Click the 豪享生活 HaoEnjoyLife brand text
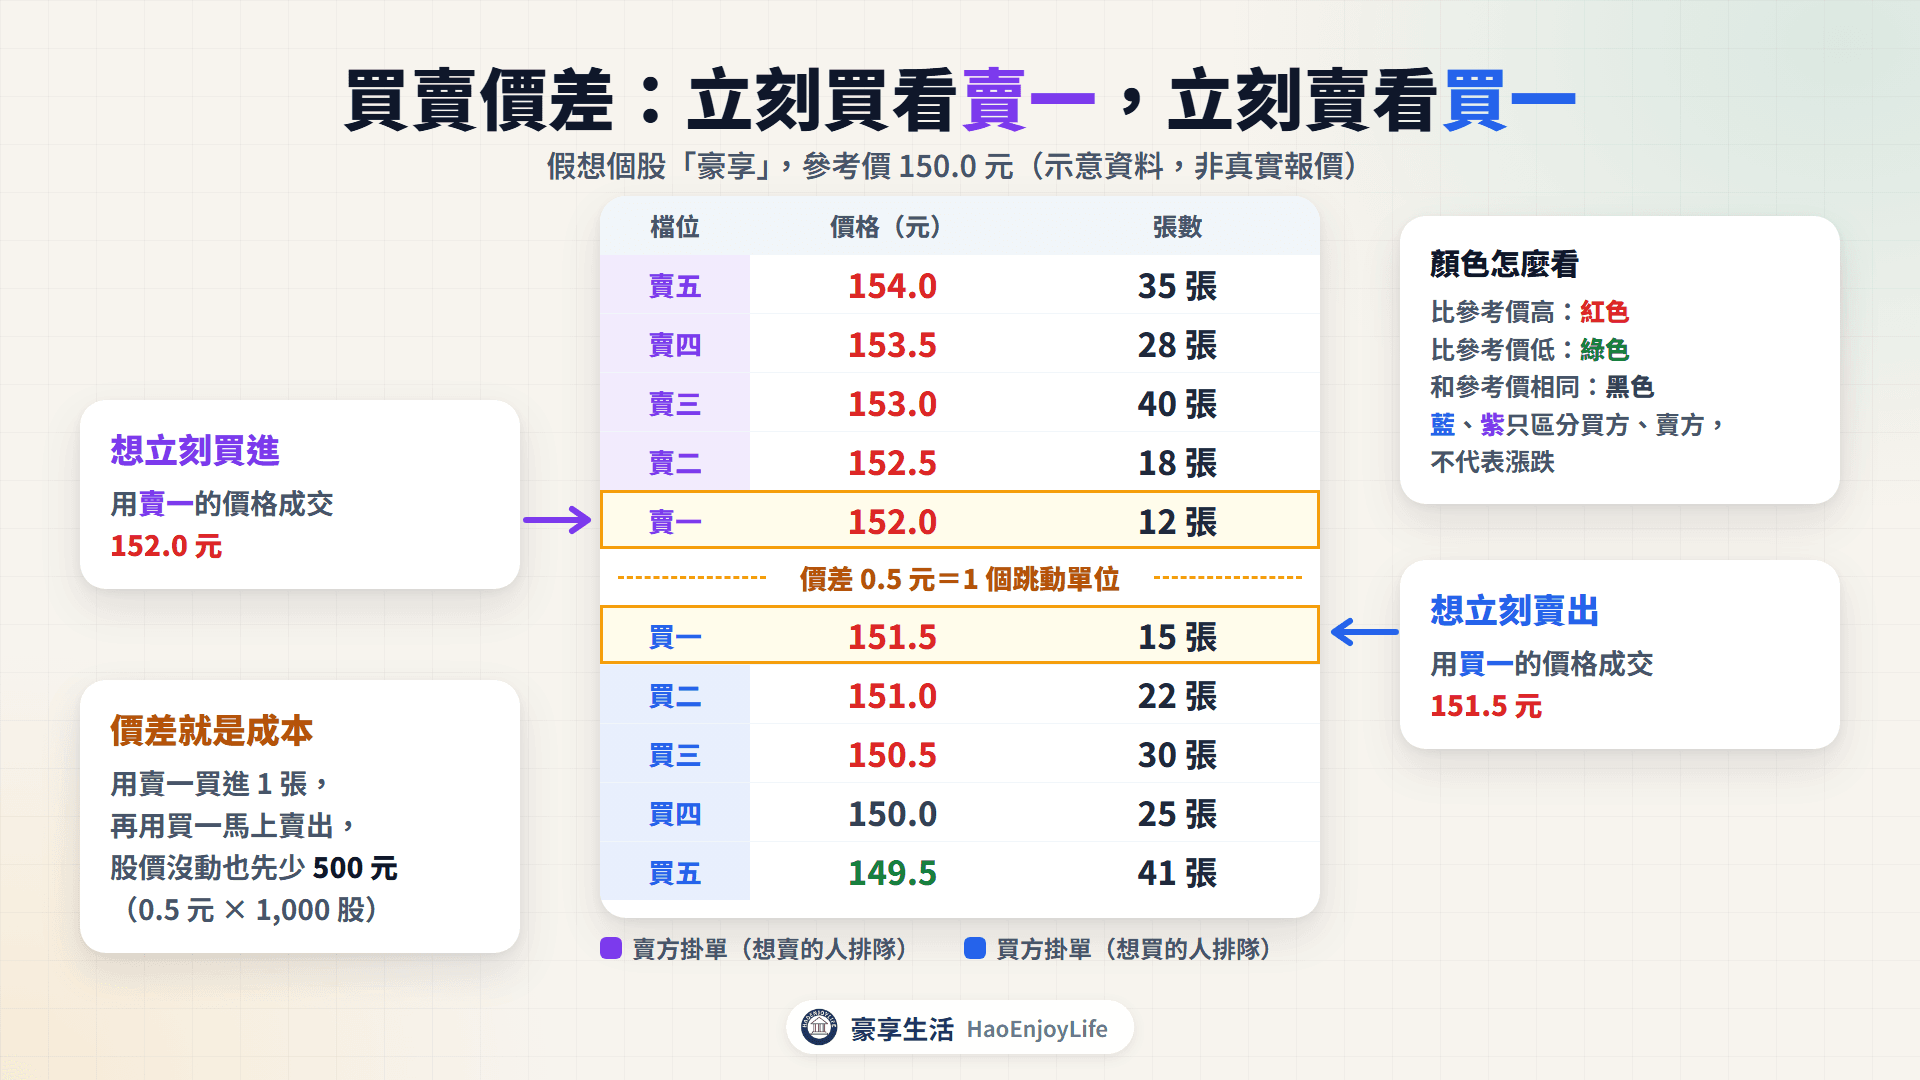 coord(979,1029)
